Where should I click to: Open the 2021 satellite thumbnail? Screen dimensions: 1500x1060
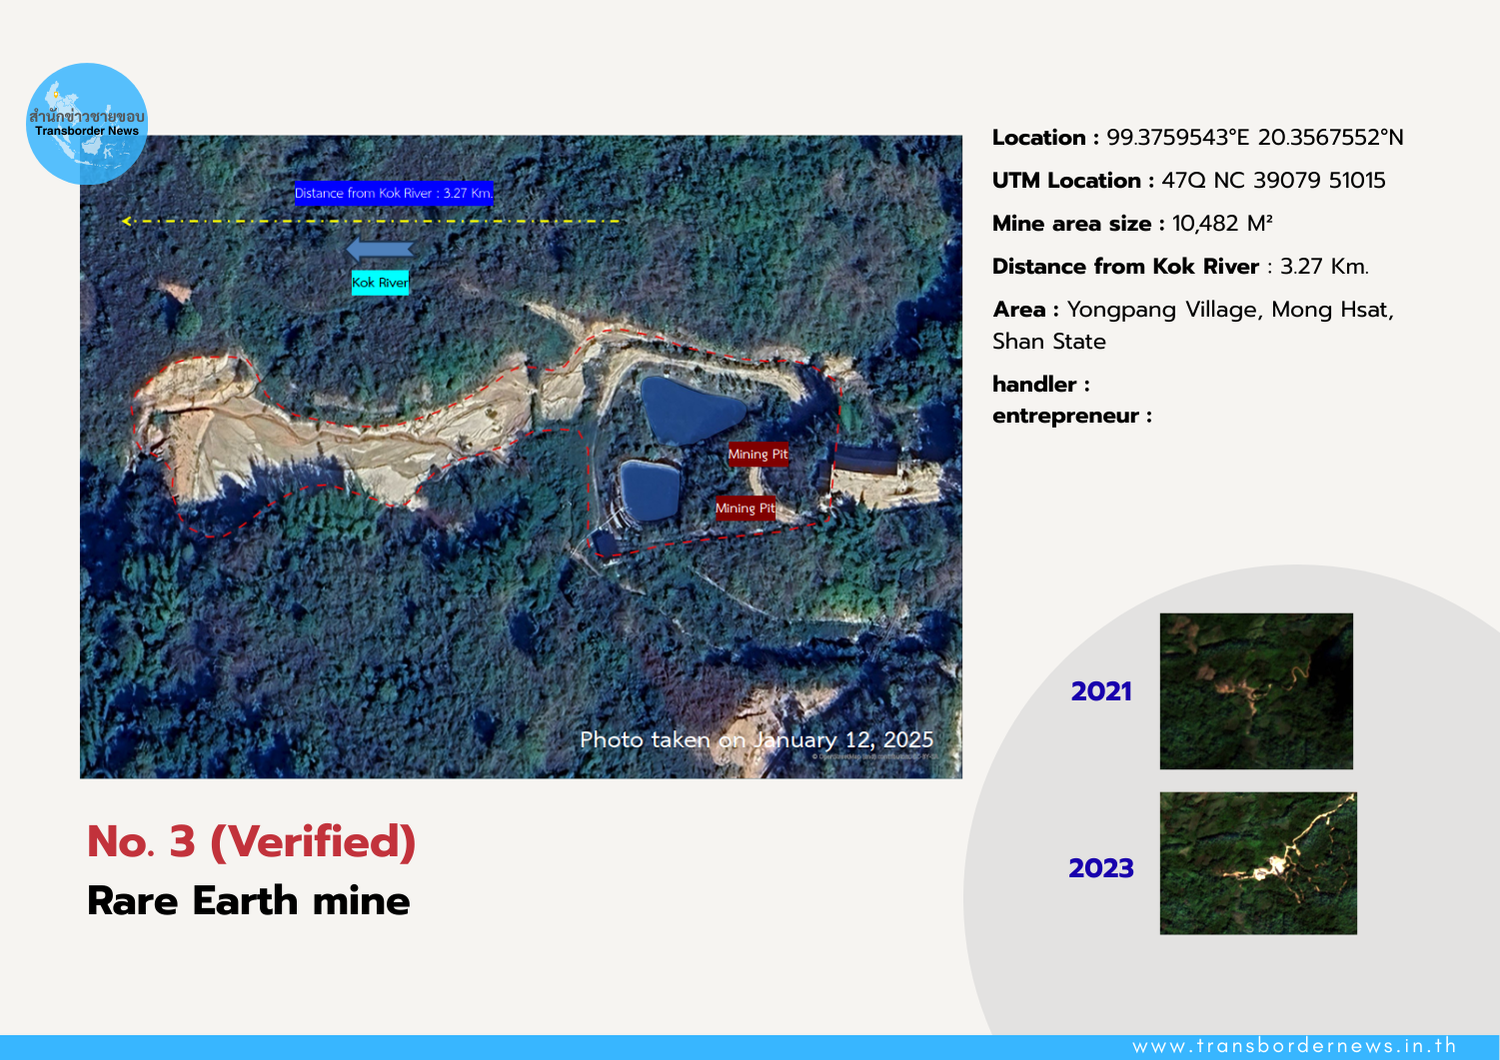click(1256, 691)
